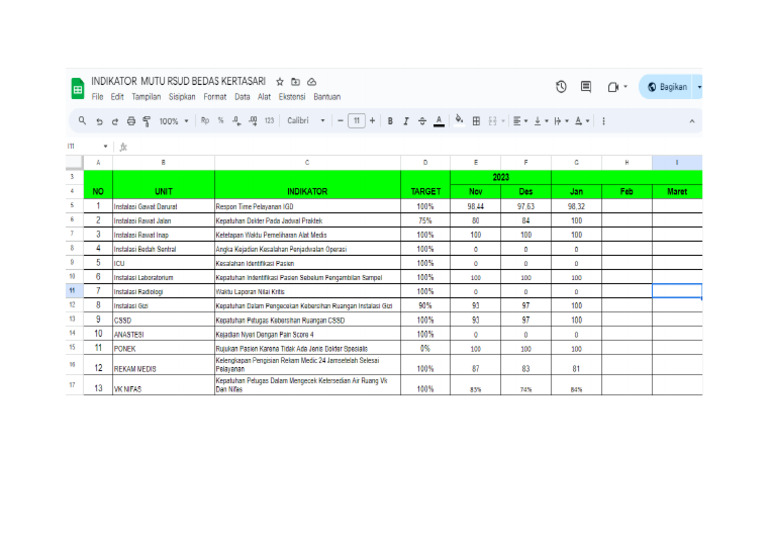Open the fill color picker
The height and width of the screenshot is (543, 768).
tap(458, 121)
